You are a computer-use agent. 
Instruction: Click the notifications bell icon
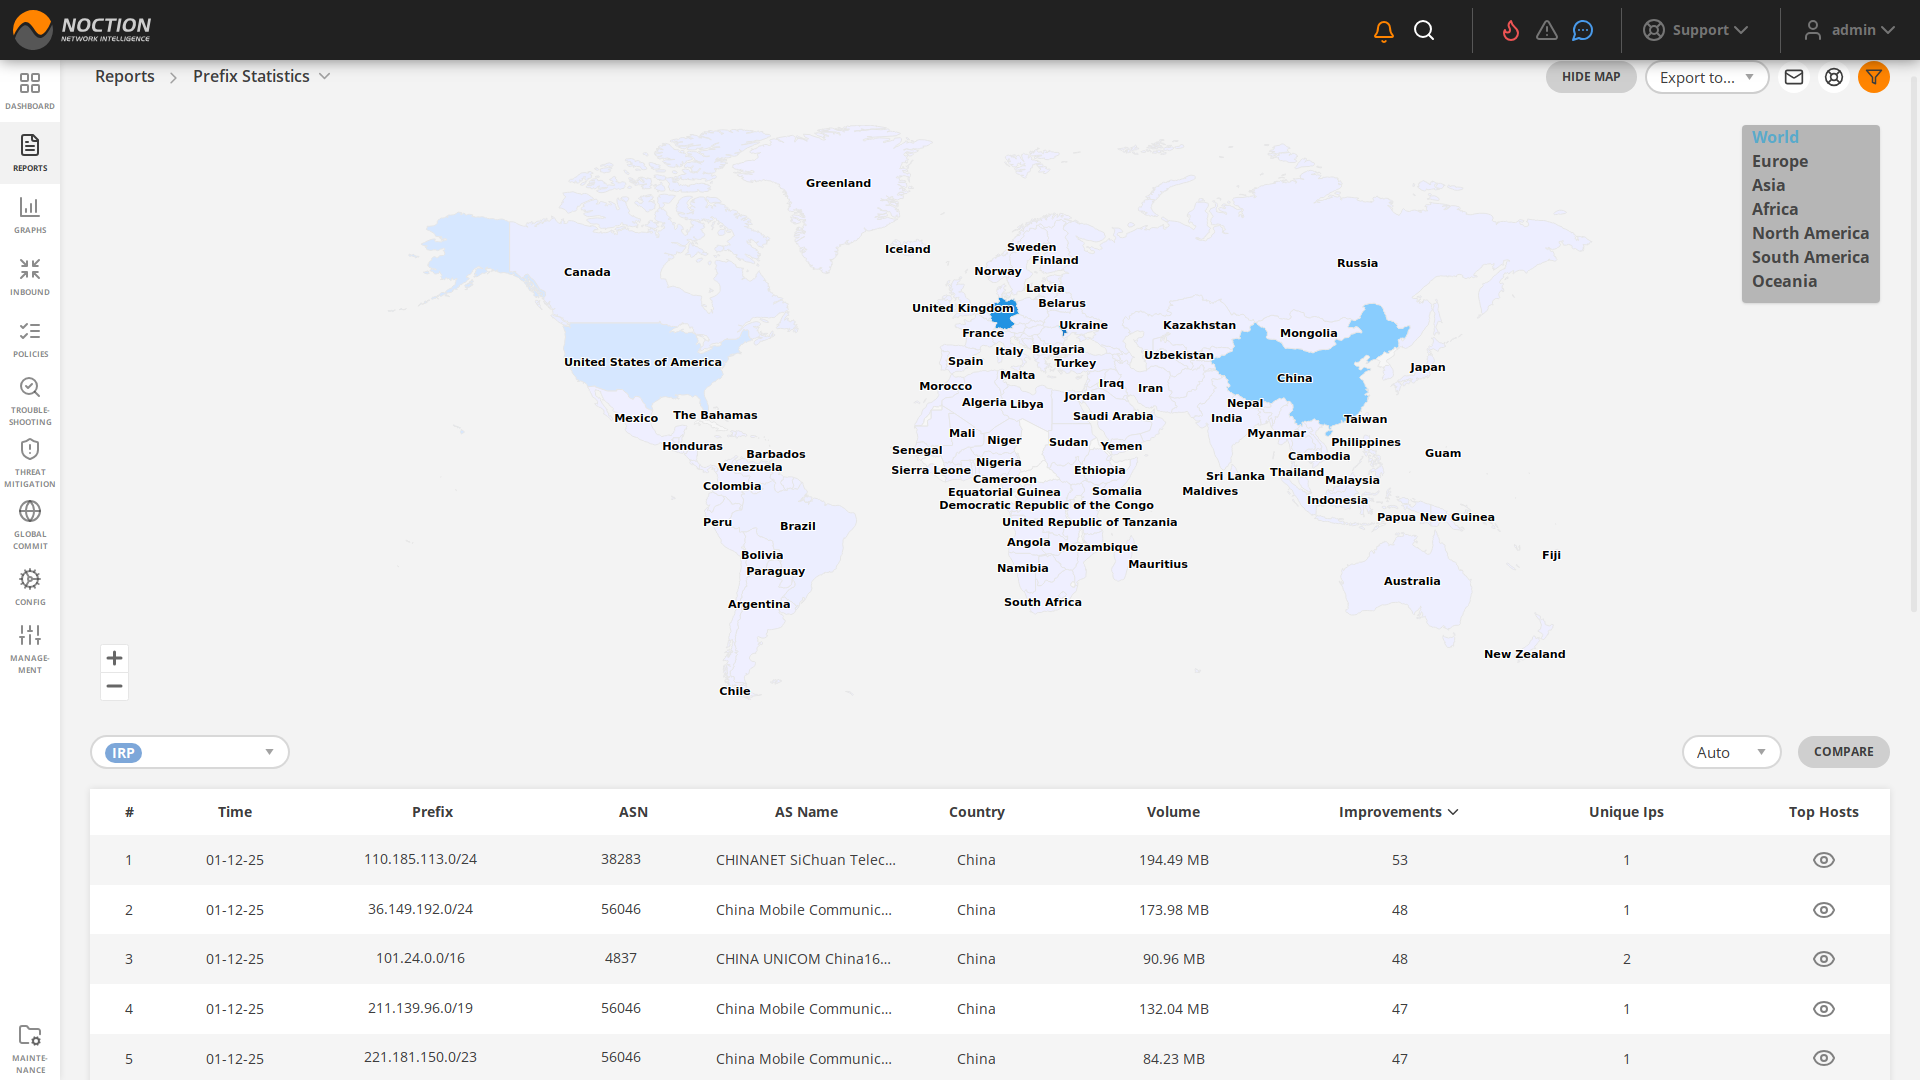(x=1382, y=30)
